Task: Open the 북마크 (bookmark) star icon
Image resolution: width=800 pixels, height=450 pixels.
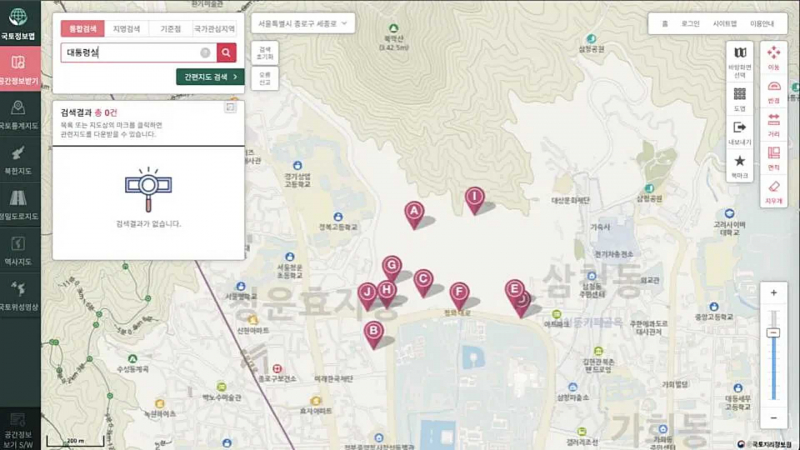Action: click(x=739, y=164)
